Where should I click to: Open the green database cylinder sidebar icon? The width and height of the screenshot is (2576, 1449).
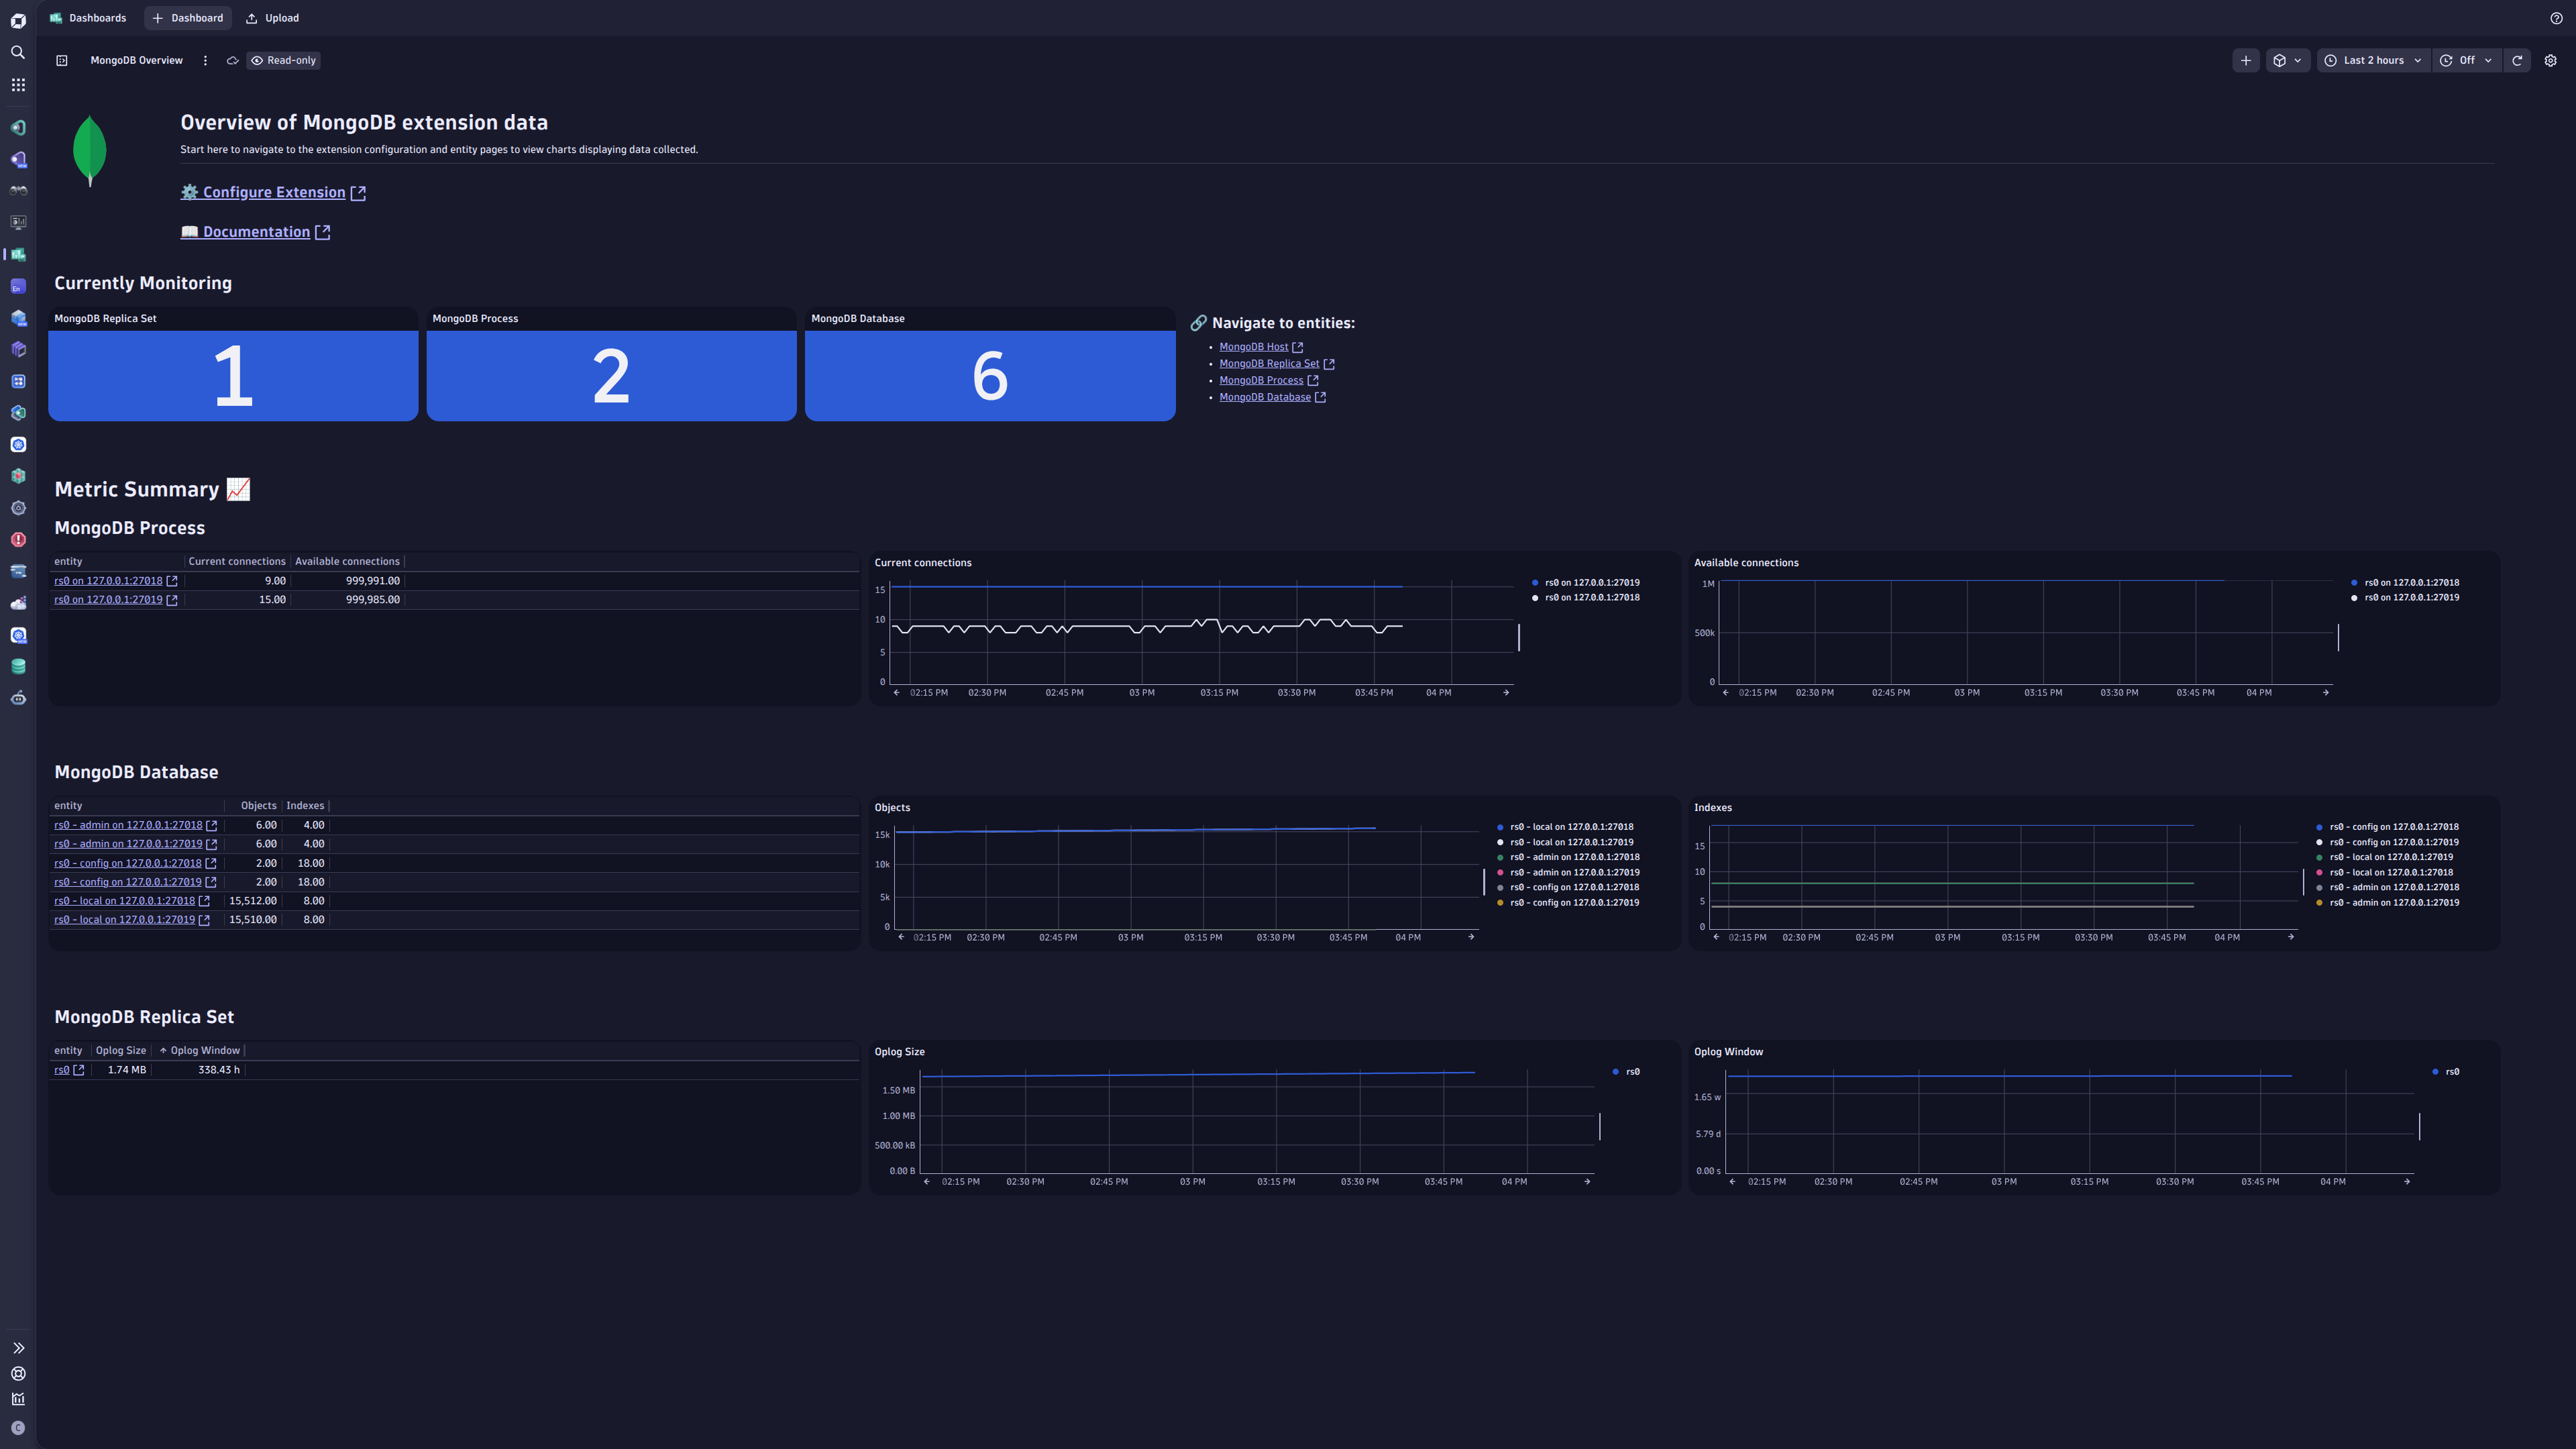click(18, 667)
